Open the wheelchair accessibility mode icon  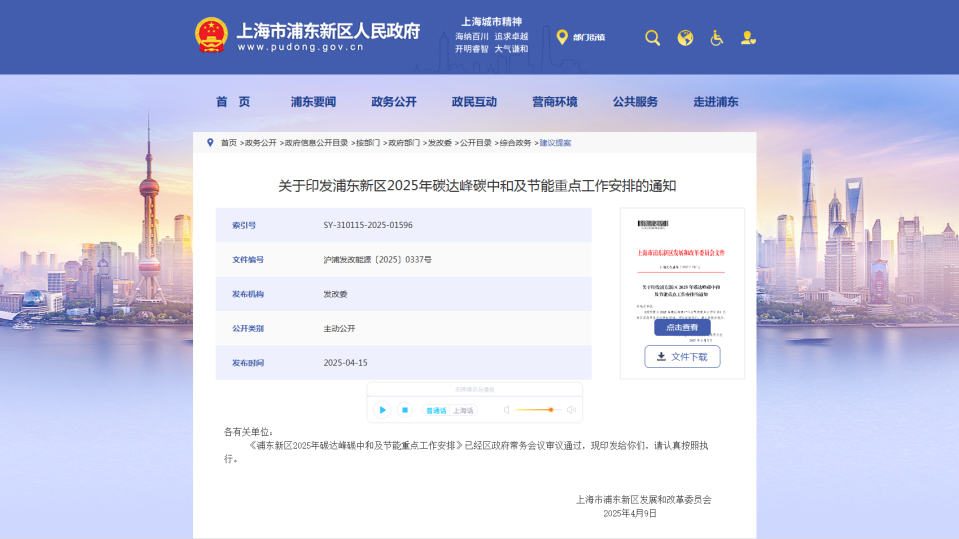(x=716, y=38)
